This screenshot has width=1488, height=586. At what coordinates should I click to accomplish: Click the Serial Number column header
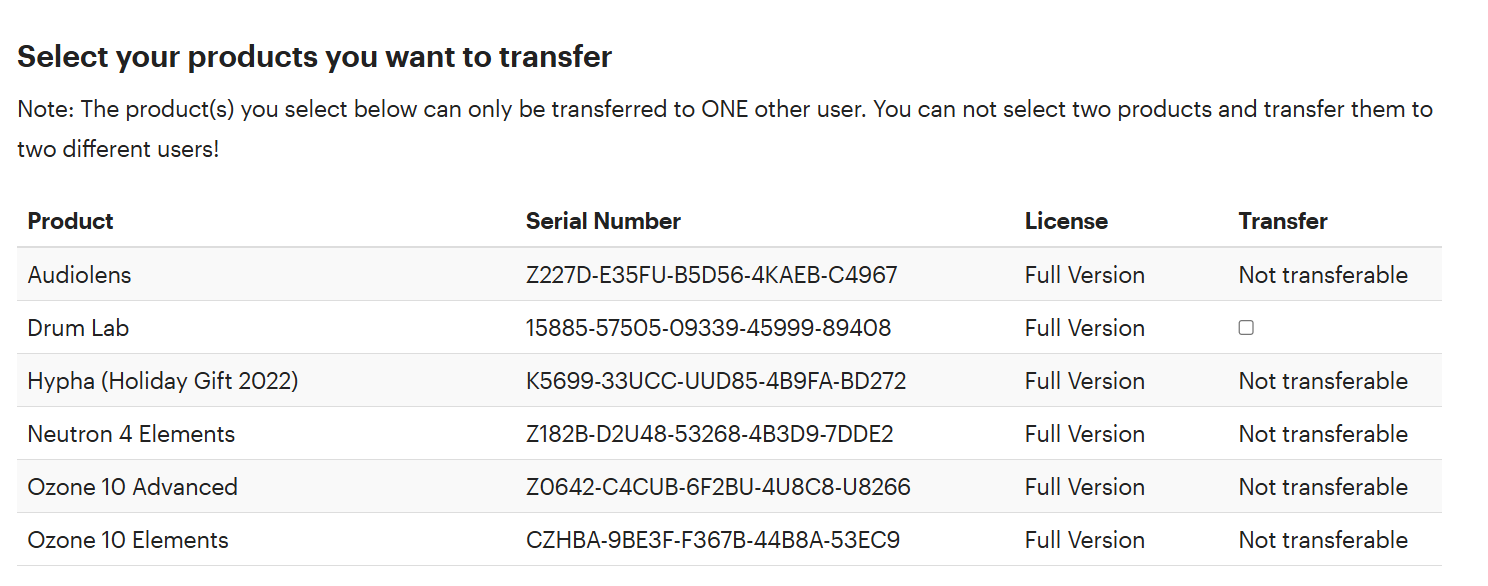[x=603, y=221]
